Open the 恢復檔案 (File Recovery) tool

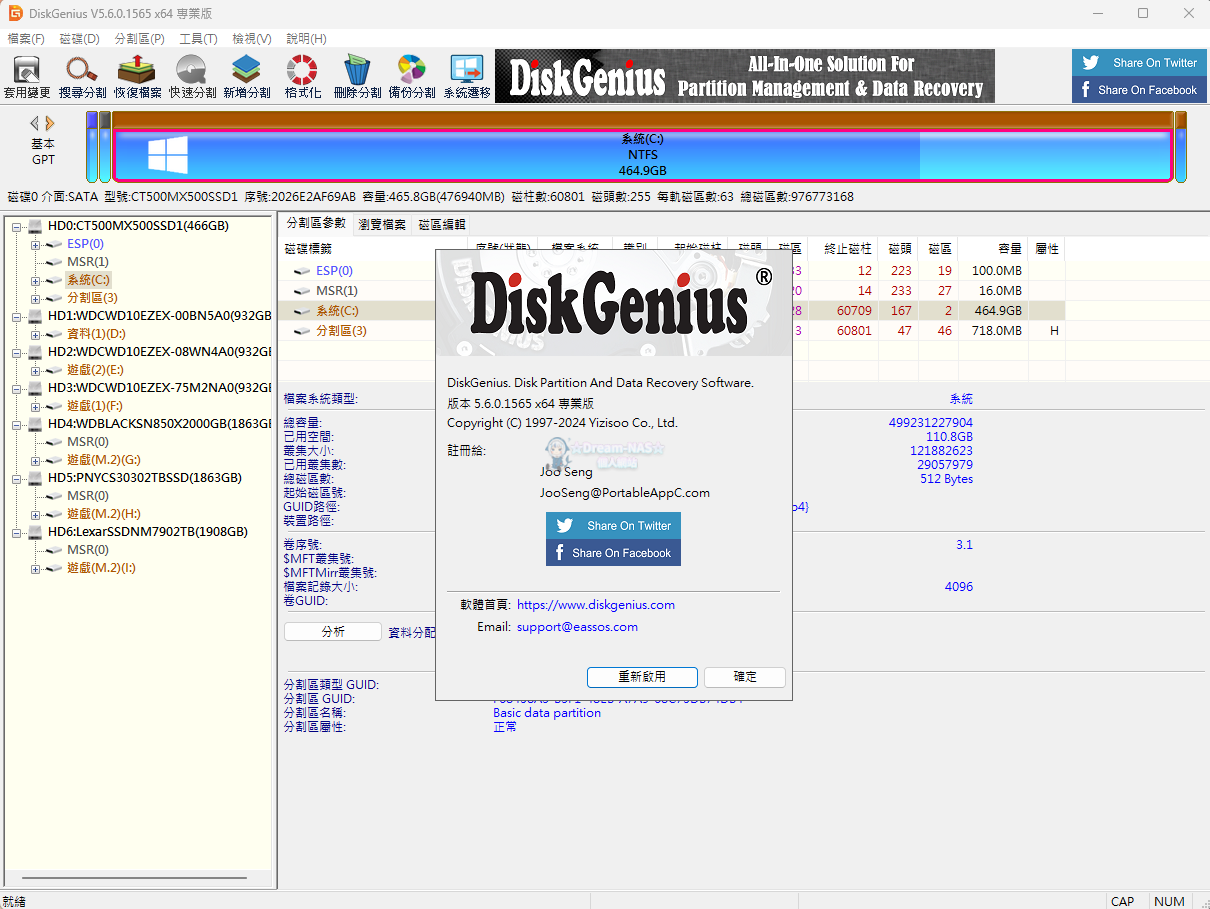coord(135,75)
